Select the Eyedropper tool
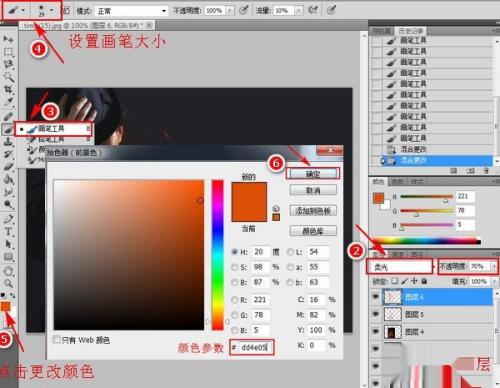This screenshot has height=388, width=500. pyautogui.click(x=8, y=102)
